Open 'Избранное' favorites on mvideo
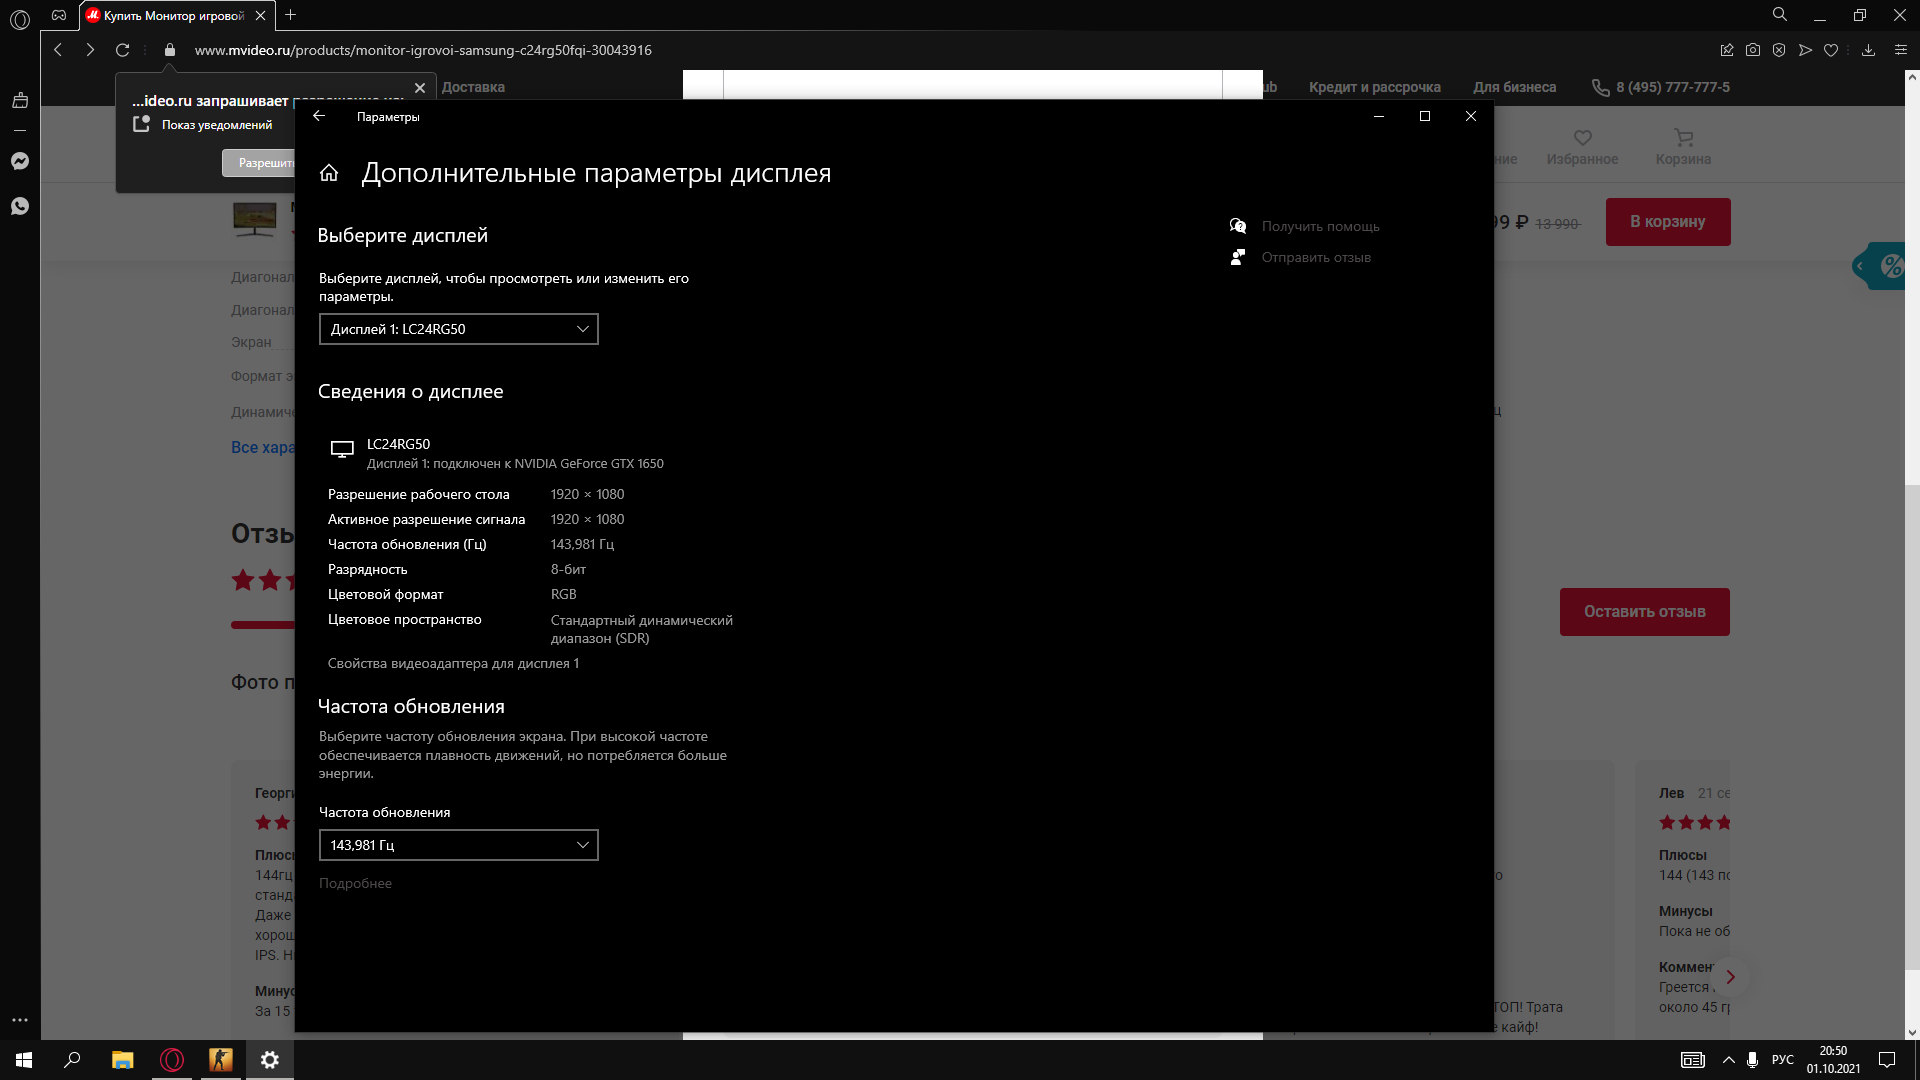The image size is (1920, 1080). click(x=1582, y=148)
